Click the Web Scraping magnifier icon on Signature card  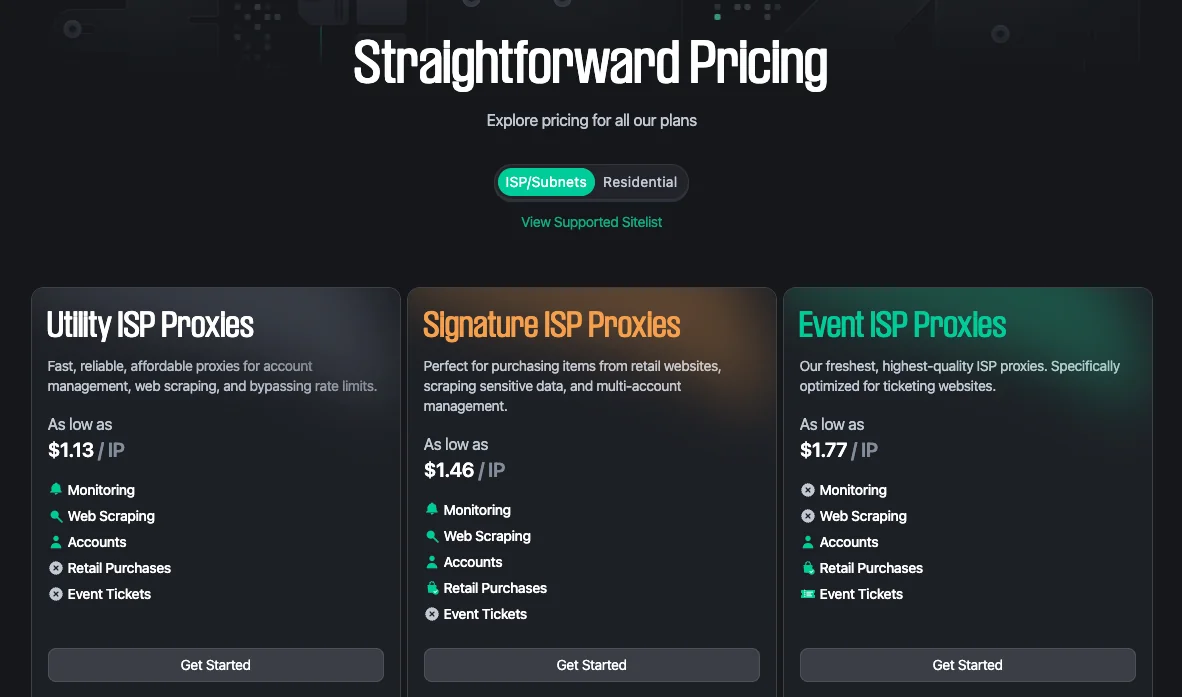click(432, 536)
